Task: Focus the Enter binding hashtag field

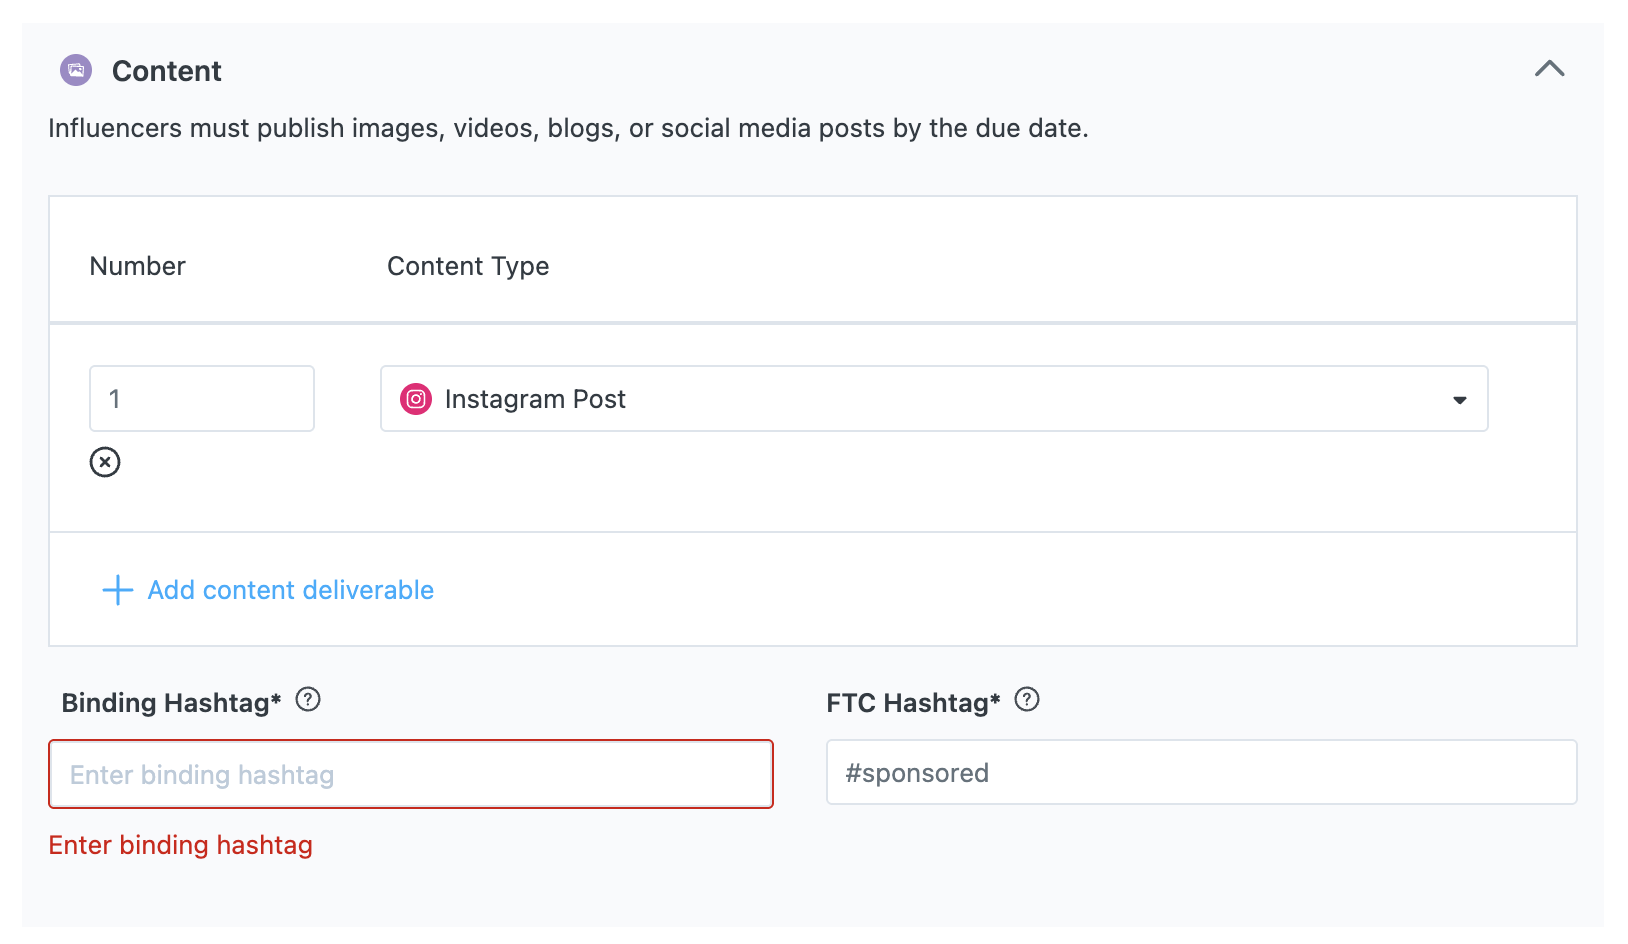Action: [411, 774]
